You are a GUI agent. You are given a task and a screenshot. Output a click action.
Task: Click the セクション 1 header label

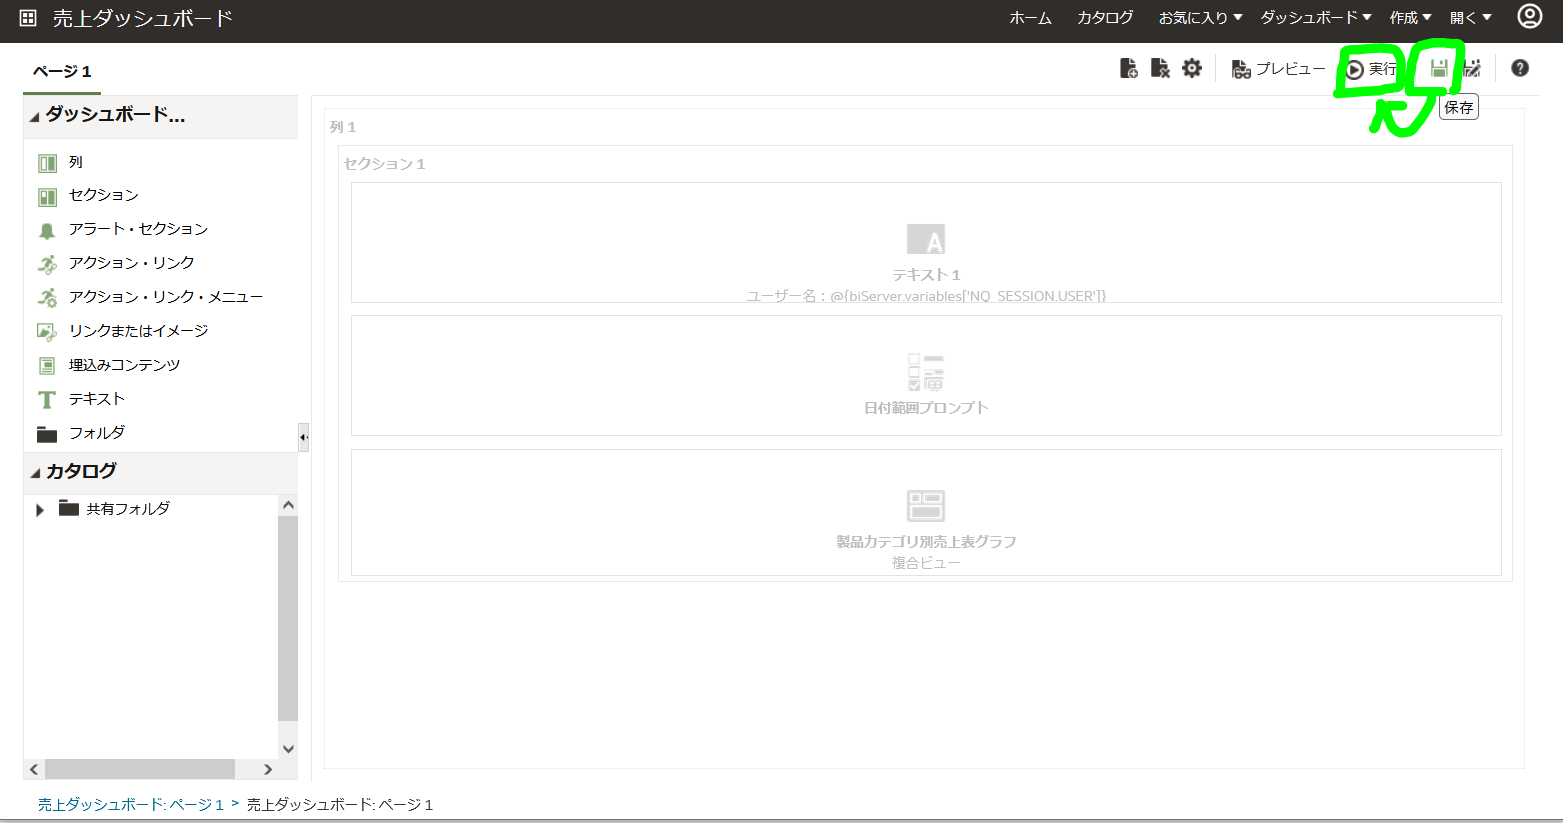tap(385, 164)
